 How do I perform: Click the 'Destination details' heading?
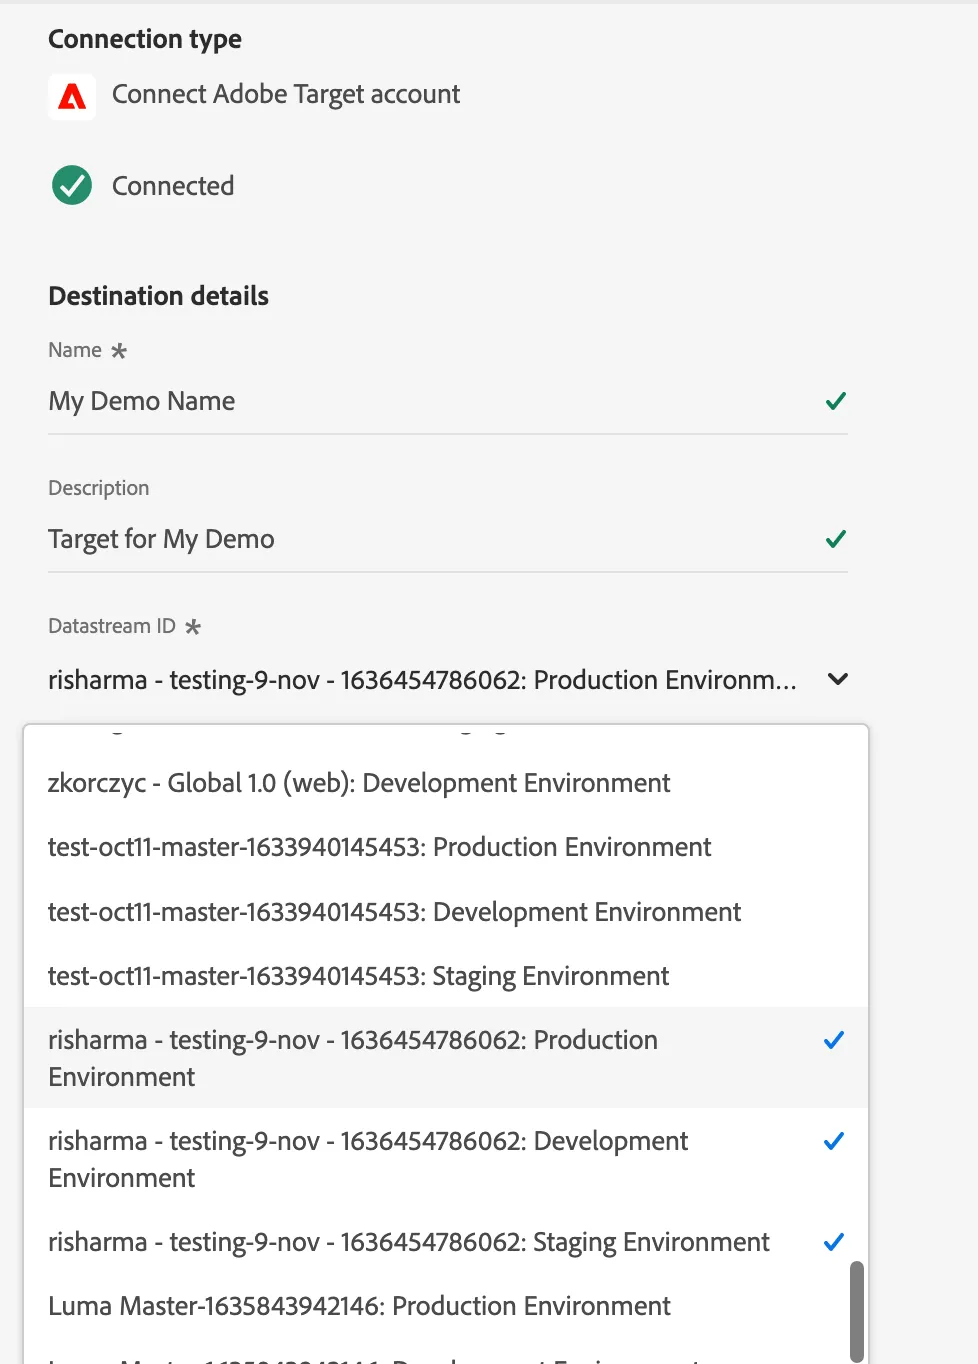point(159,296)
